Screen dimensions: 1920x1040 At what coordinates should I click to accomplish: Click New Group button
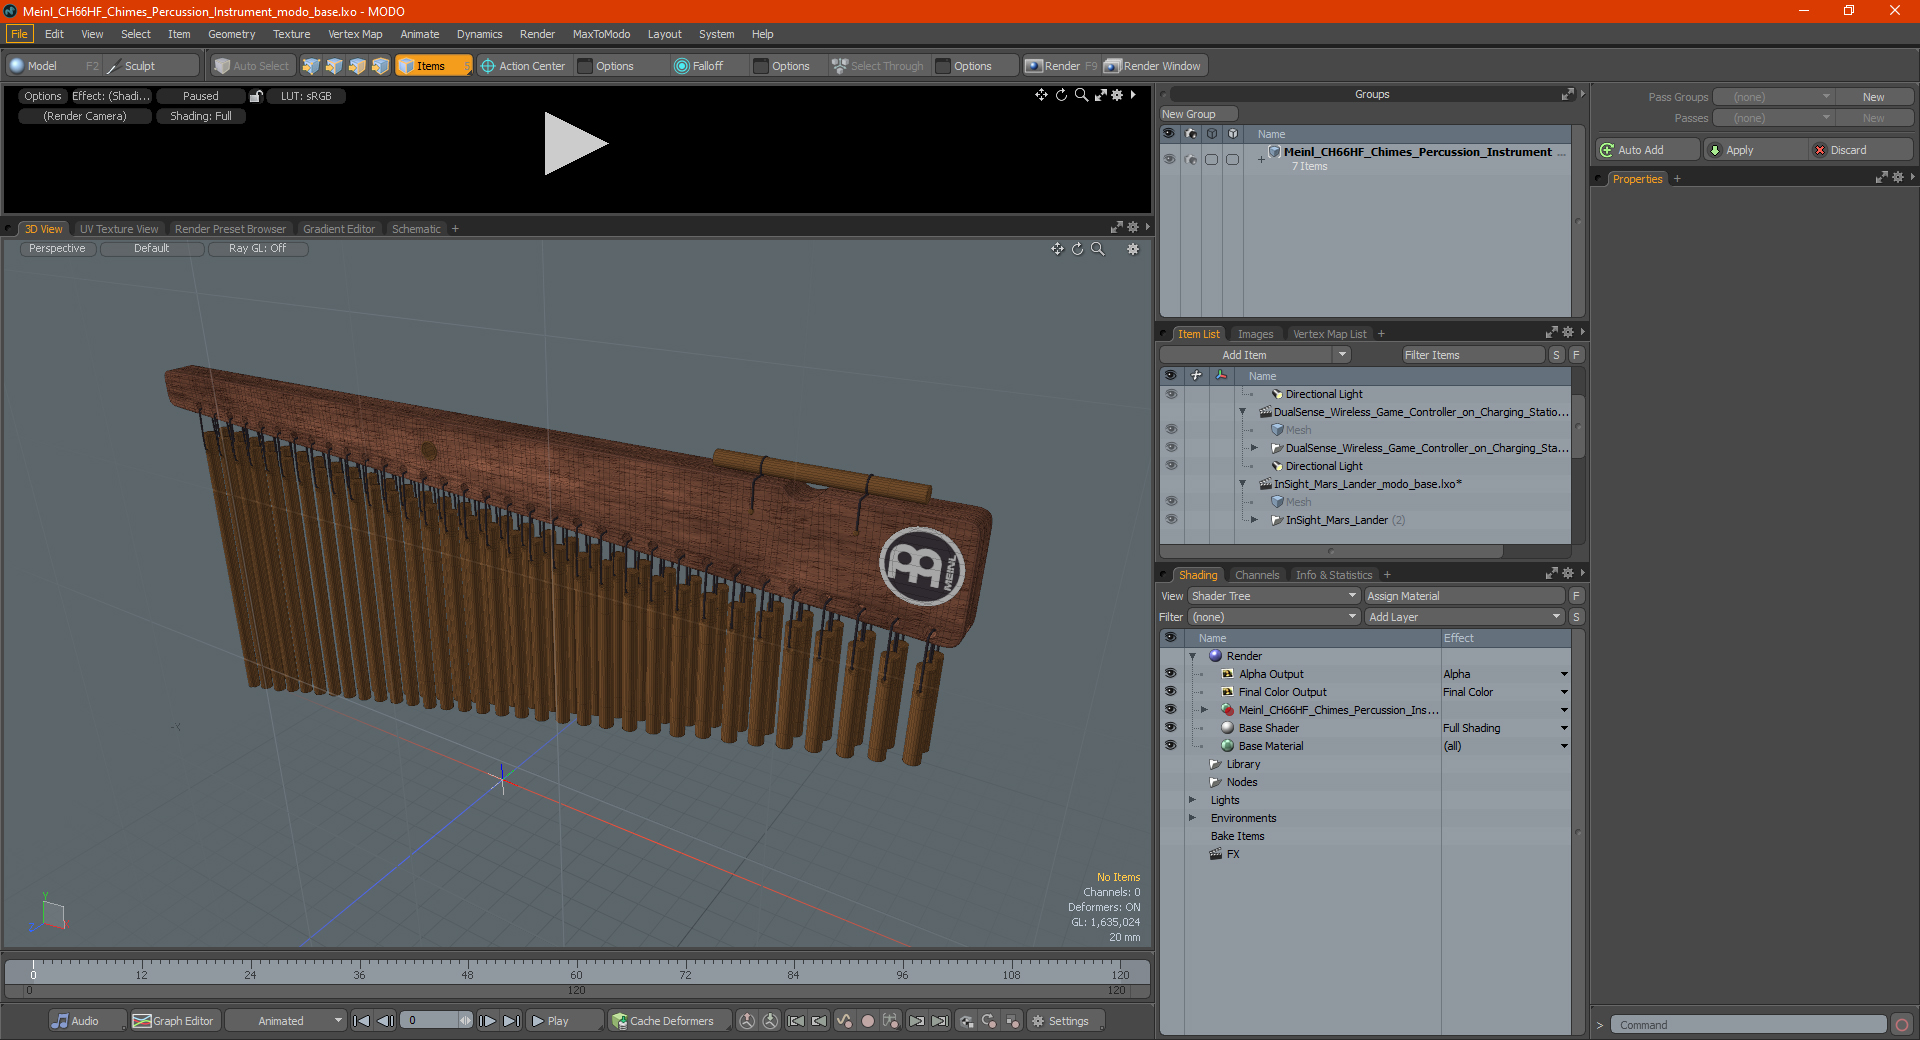pyautogui.click(x=1198, y=114)
